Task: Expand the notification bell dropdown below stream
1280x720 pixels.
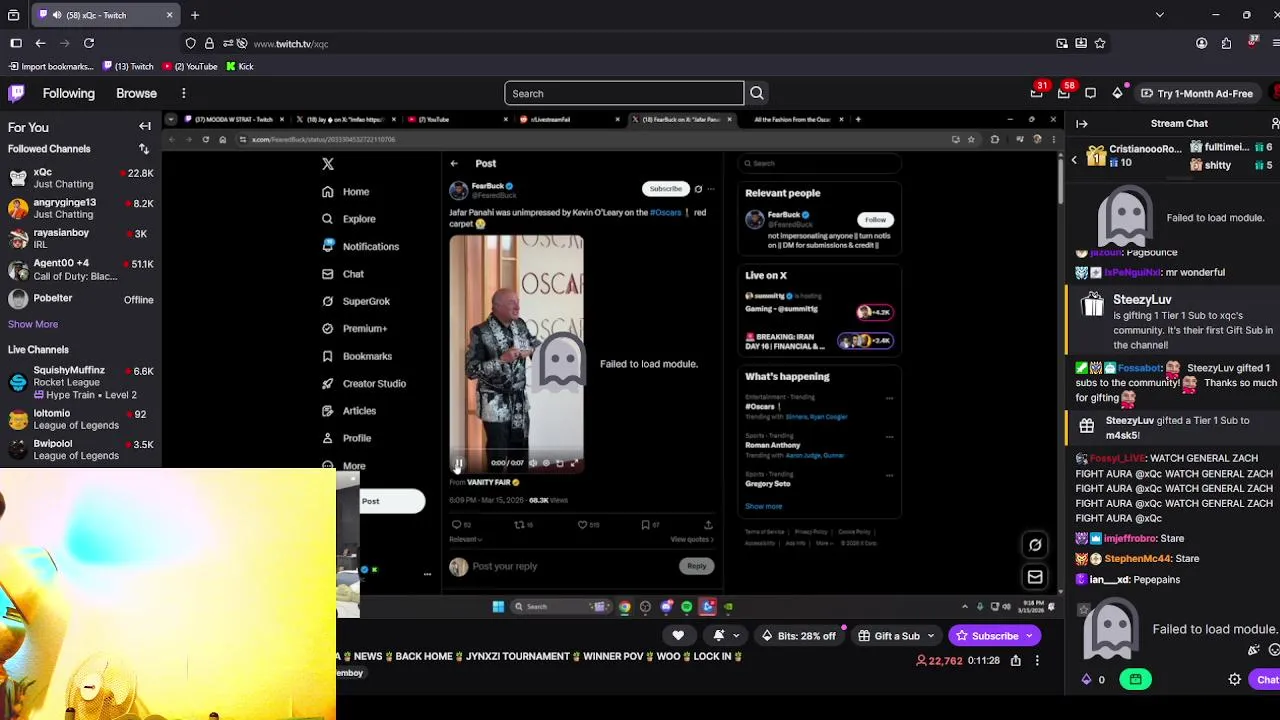Action: [736, 636]
